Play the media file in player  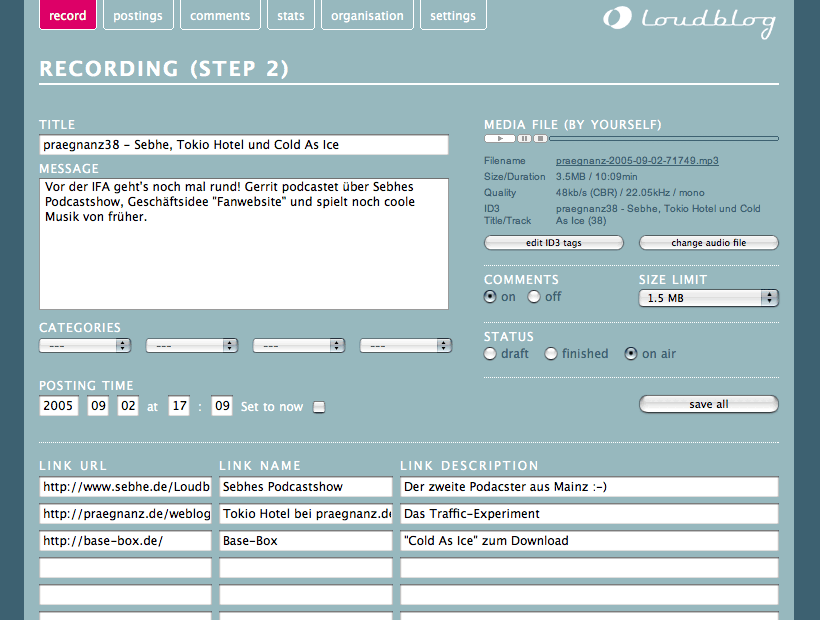pyautogui.click(x=500, y=139)
